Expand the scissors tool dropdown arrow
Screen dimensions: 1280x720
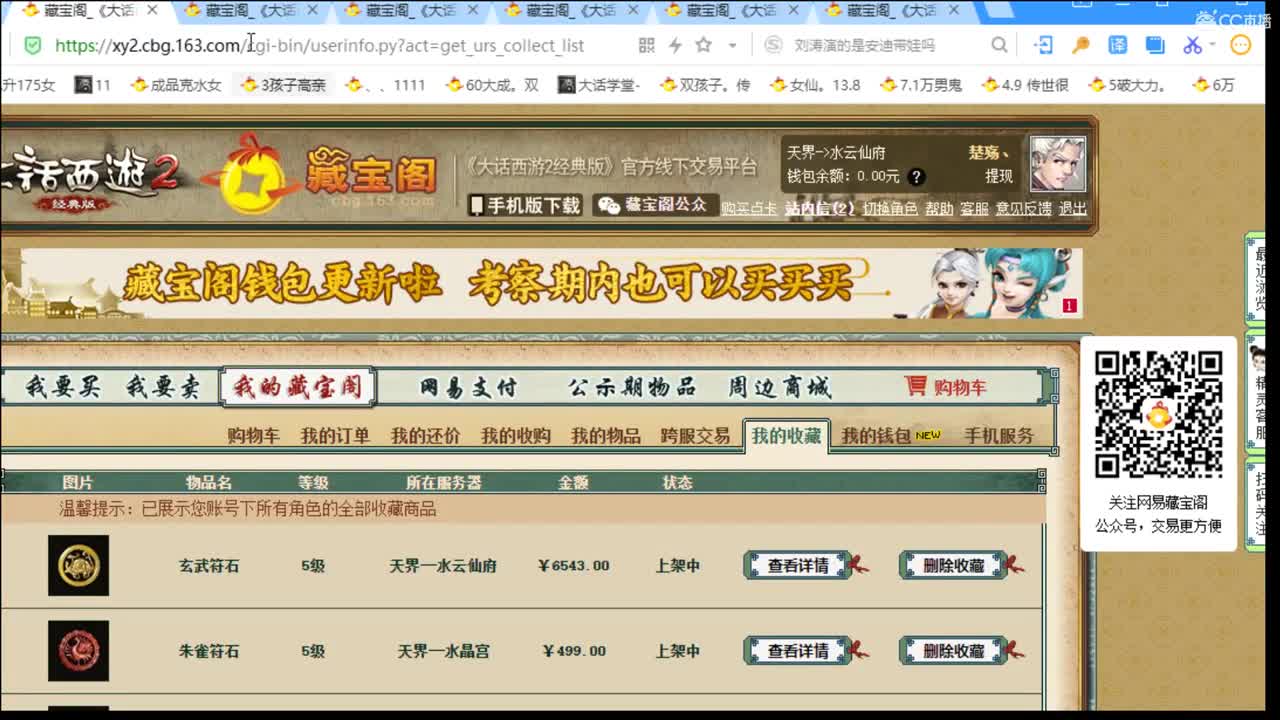[1212, 45]
